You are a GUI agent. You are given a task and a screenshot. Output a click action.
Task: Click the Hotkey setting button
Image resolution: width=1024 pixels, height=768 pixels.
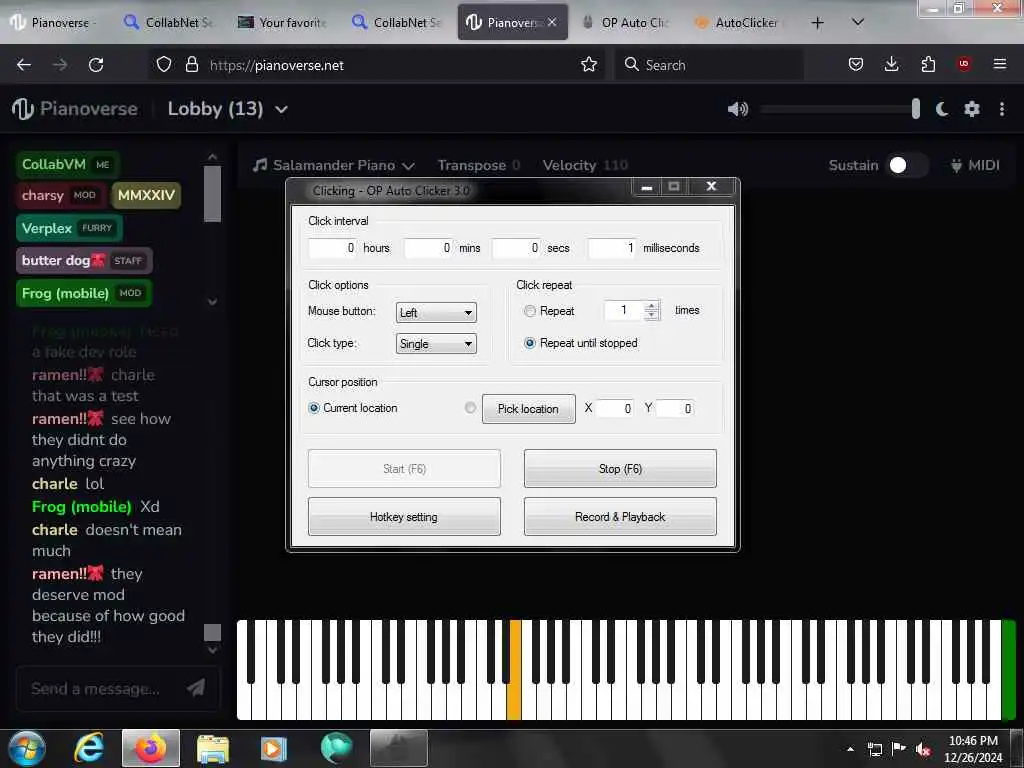point(404,517)
